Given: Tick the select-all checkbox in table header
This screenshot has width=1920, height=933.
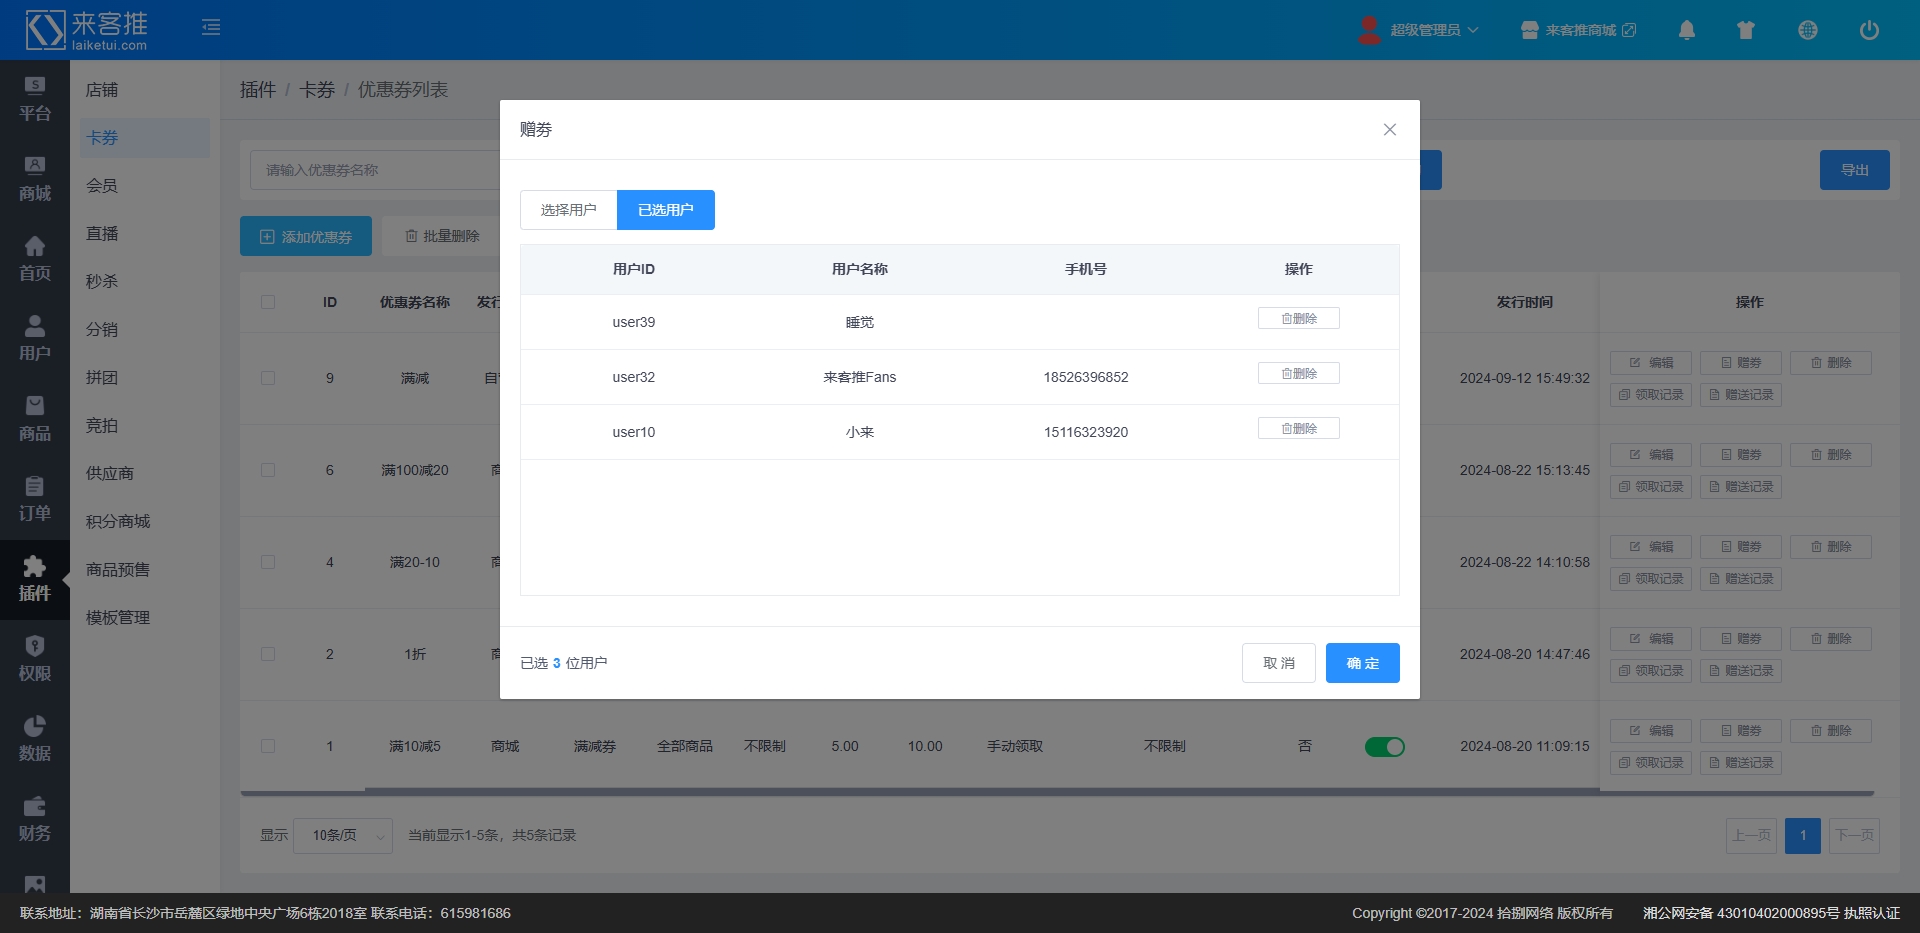Looking at the screenshot, I should pos(268,302).
